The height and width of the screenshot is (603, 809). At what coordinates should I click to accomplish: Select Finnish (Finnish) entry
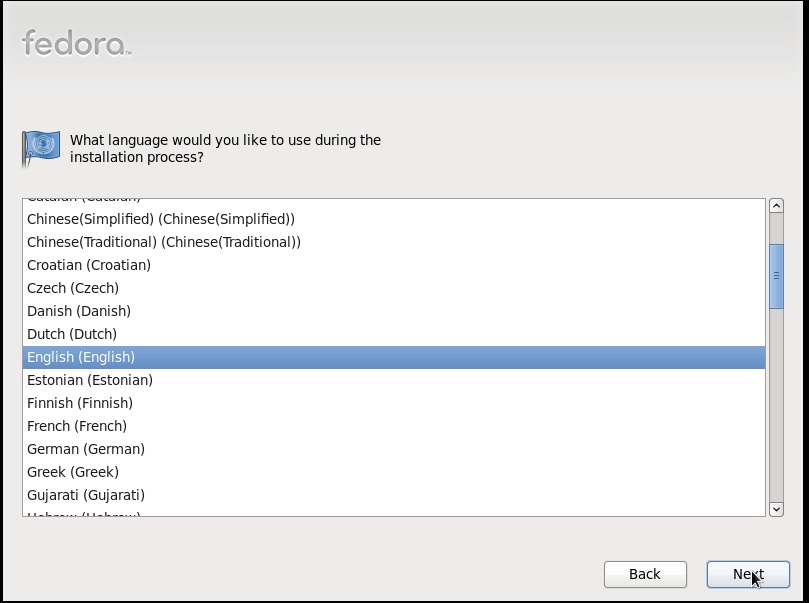coord(394,403)
